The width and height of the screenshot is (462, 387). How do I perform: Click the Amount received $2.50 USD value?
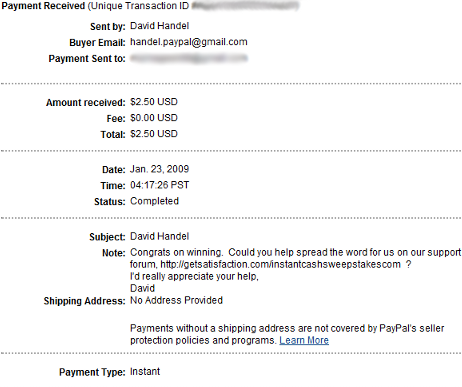click(154, 102)
